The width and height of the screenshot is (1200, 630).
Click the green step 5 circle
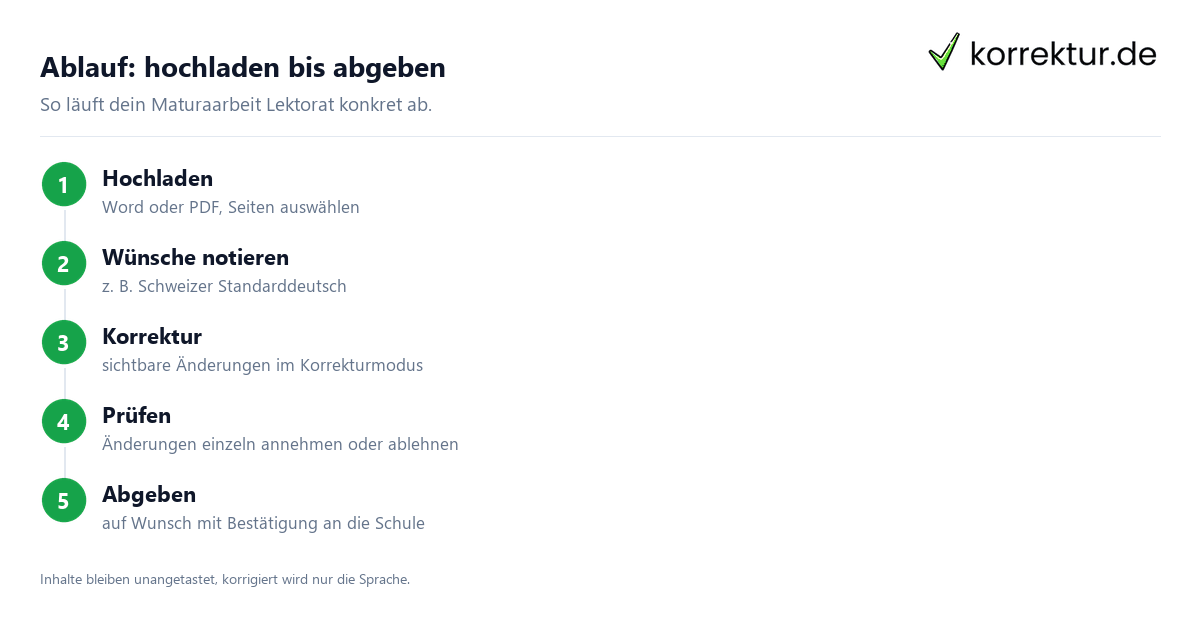(64, 501)
